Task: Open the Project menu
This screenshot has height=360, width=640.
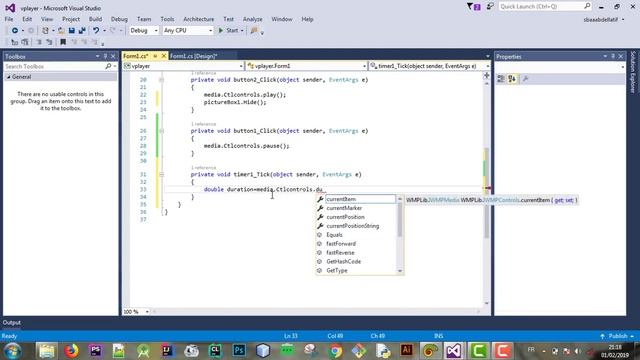Action: pyautogui.click(x=71, y=19)
